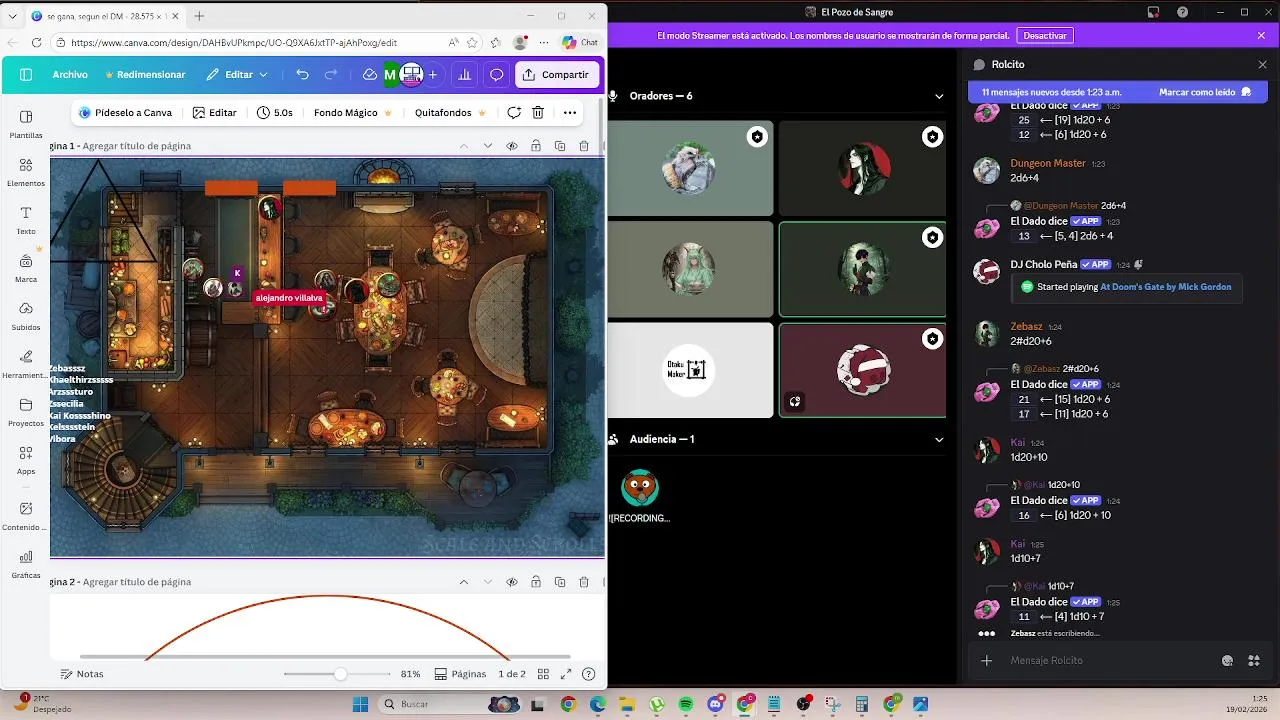Viewport: 1280px width, 720px height.
Task: Open the Discord apps launcher in message bar
Action: pyautogui.click(x=1254, y=661)
